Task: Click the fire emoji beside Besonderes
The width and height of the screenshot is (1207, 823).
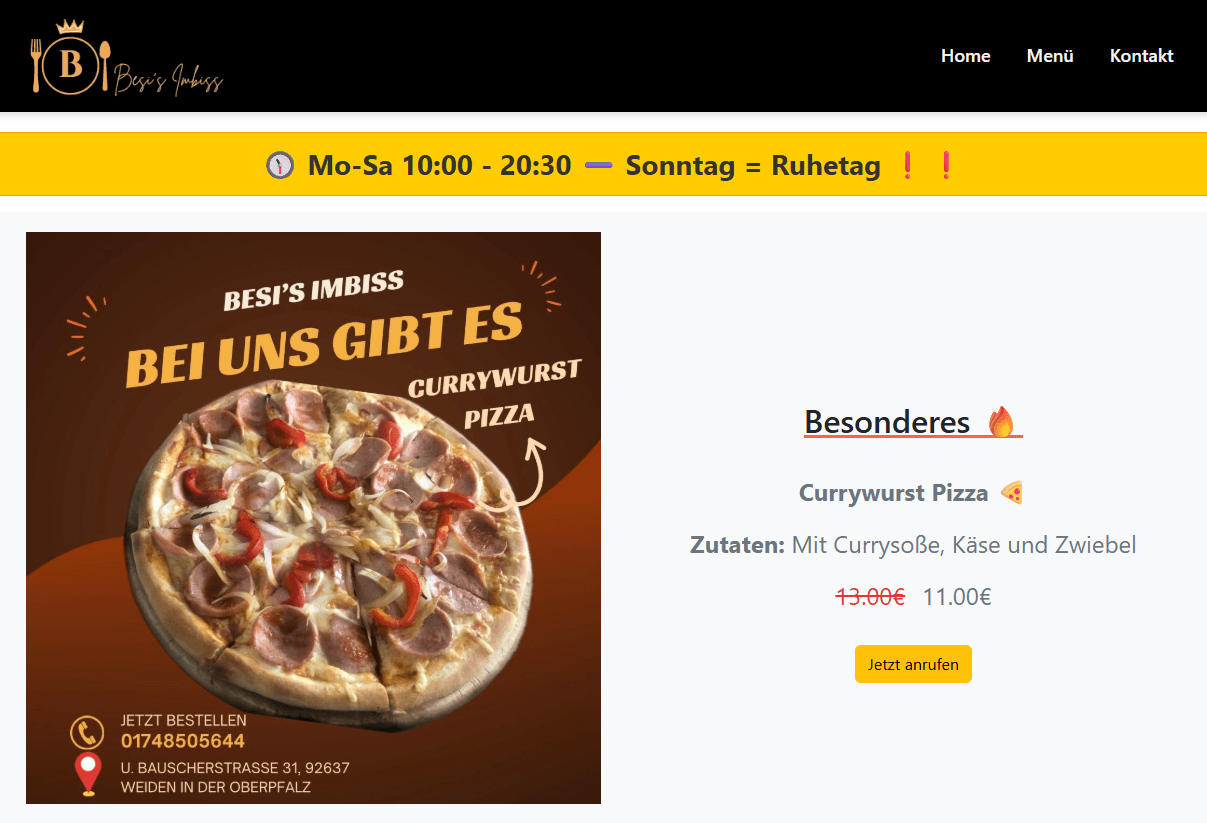Action: click(x=1001, y=422)
